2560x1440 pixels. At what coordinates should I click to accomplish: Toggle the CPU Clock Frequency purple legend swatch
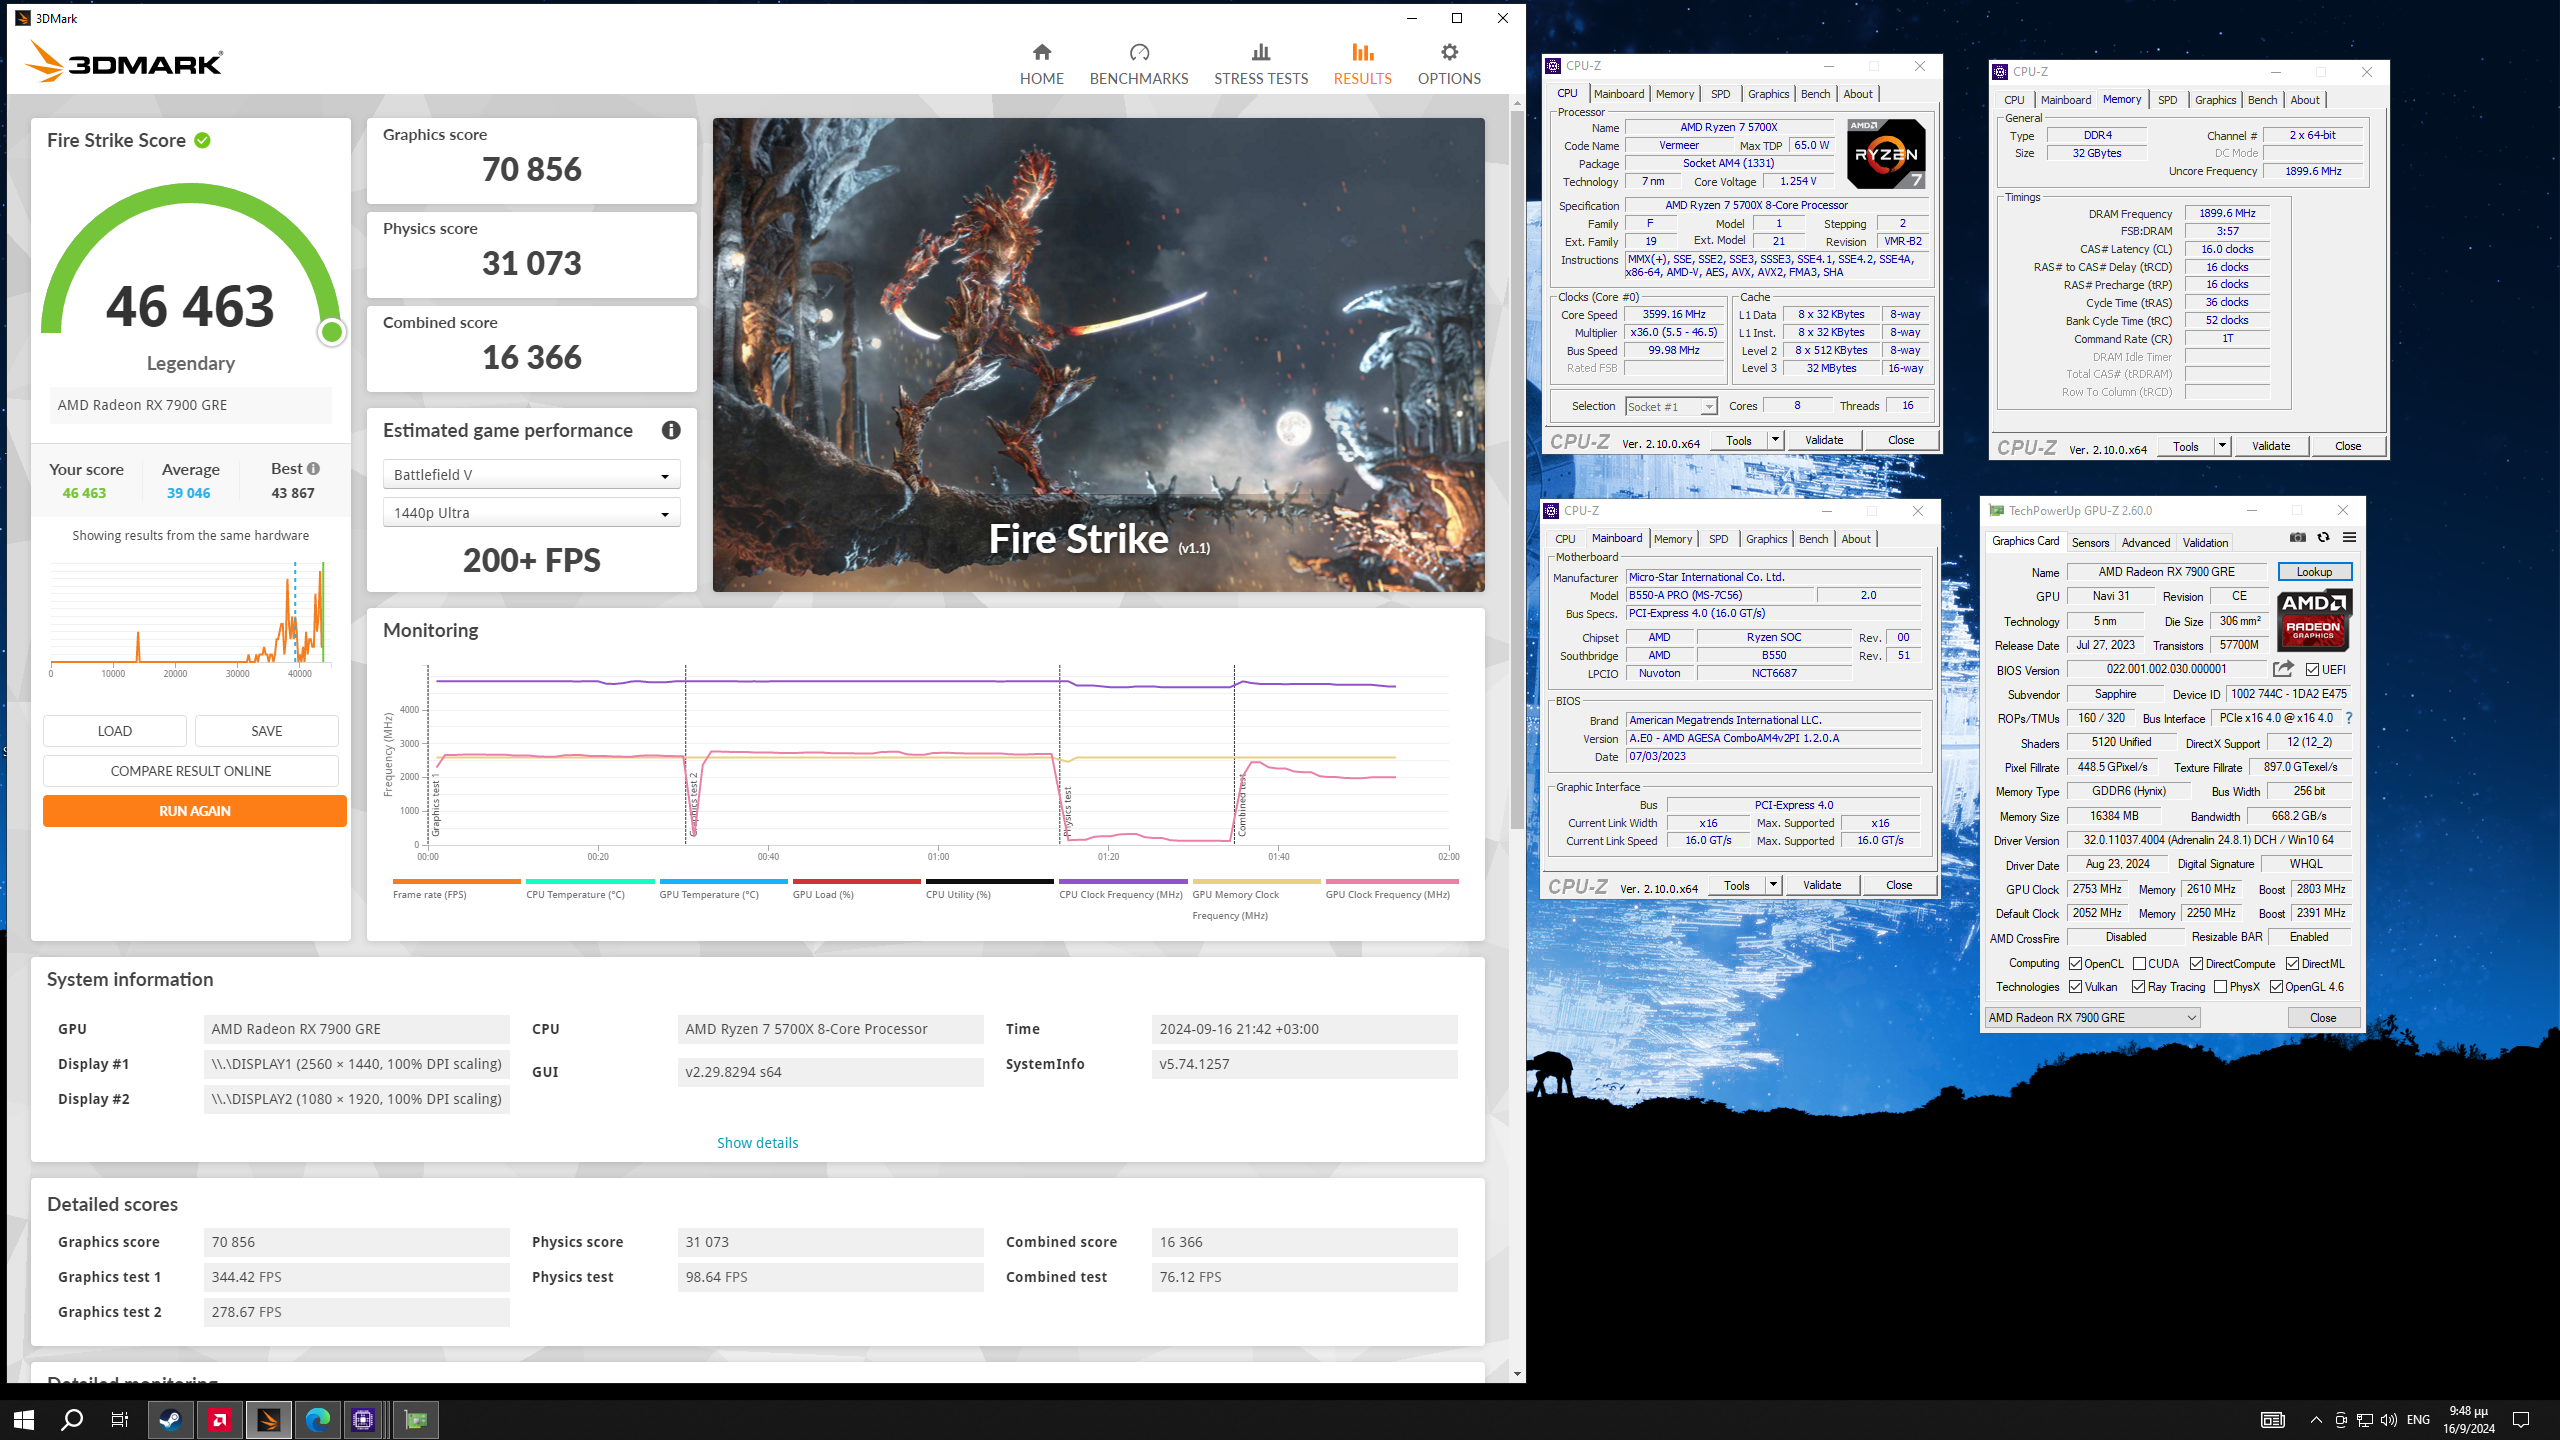[x=1122, y=881]
